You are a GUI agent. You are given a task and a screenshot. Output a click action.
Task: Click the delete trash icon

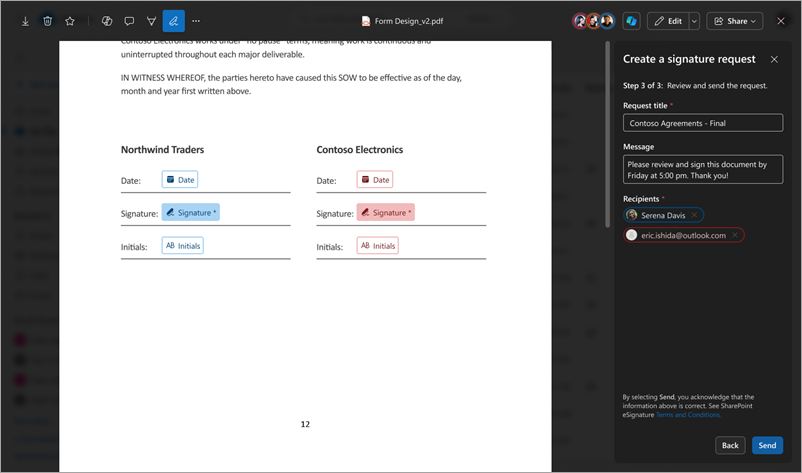(x=48, y=21)
